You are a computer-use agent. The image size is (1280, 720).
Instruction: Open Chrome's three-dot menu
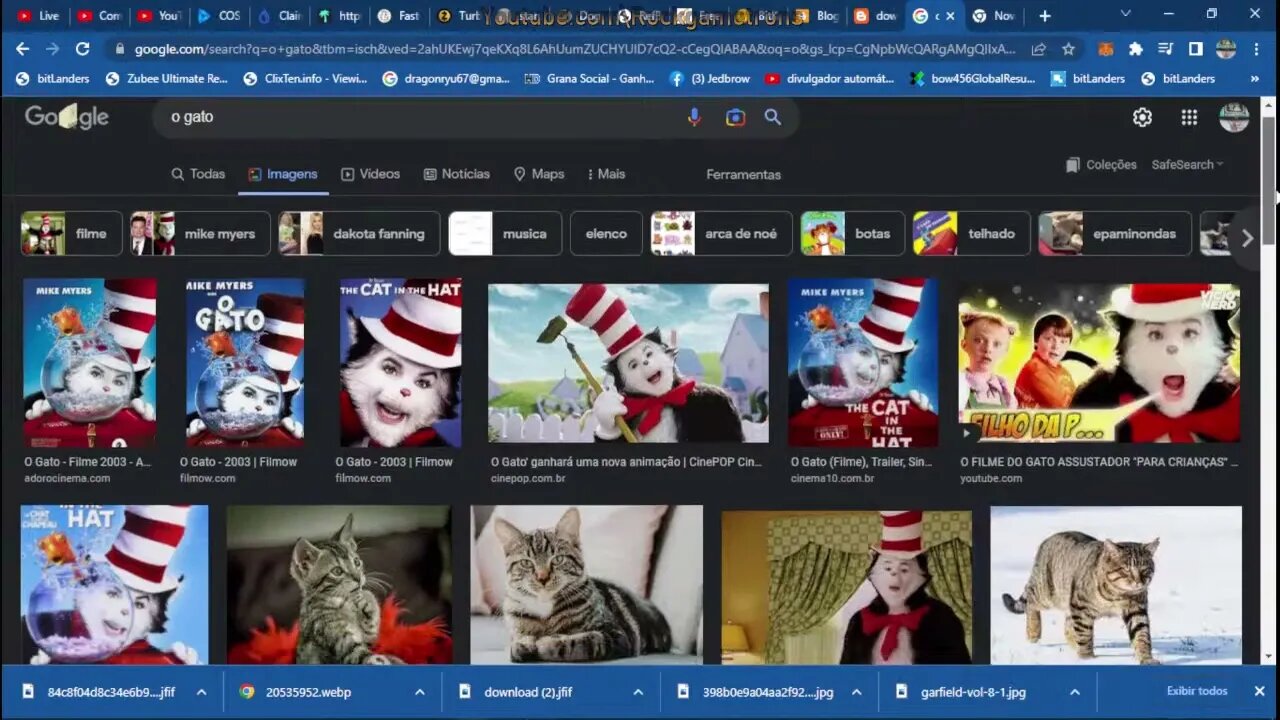pyautogui.click(x=1256, y=49)
